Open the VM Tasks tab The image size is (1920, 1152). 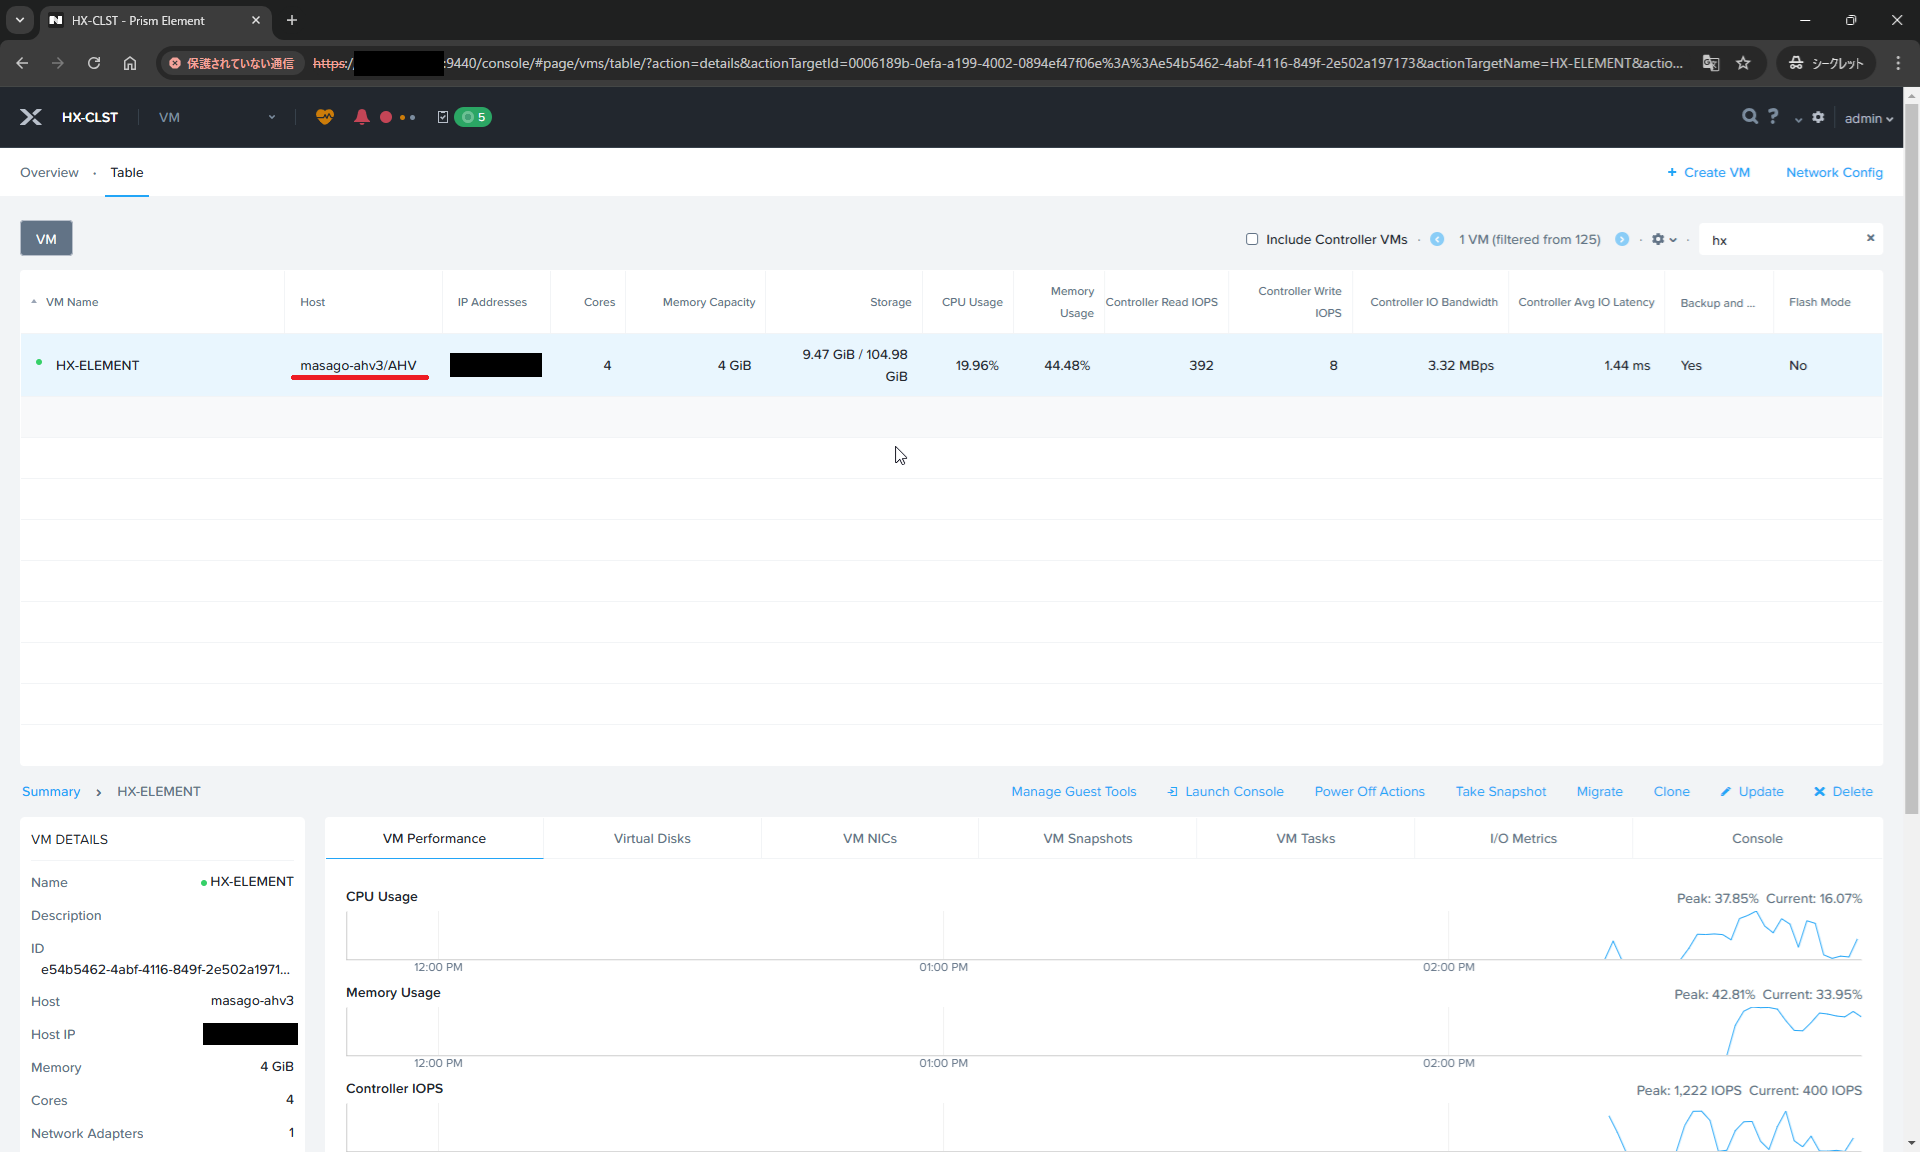pos(1306,838)
